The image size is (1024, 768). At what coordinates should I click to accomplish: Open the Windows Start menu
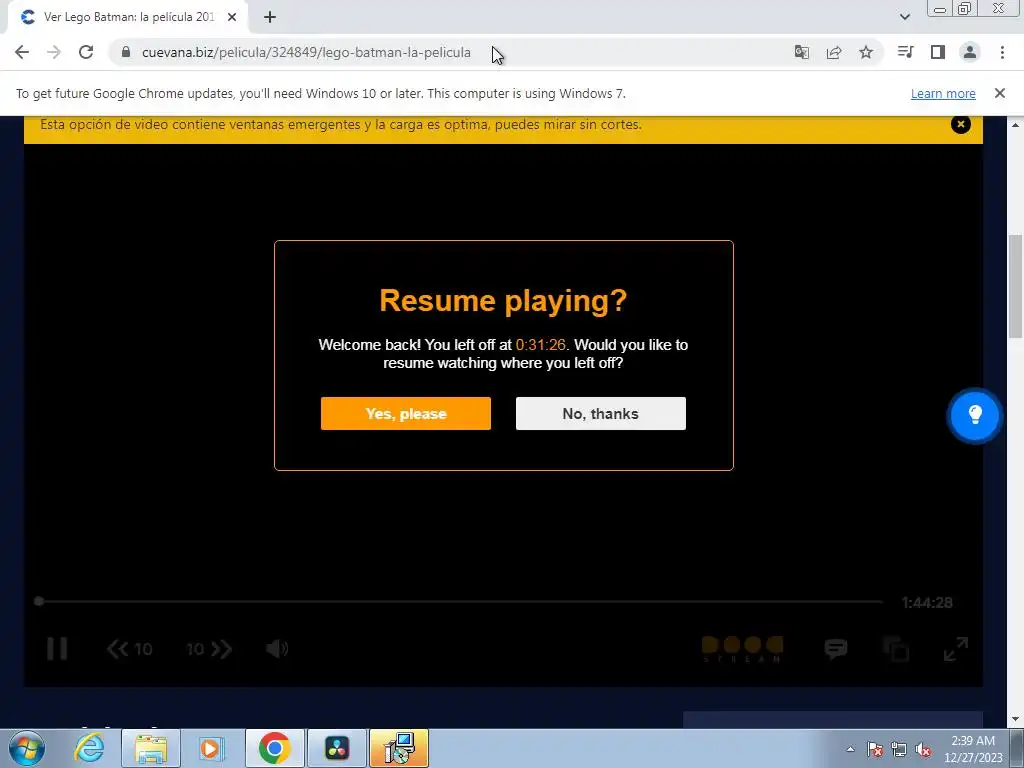(x=27, y=748)
